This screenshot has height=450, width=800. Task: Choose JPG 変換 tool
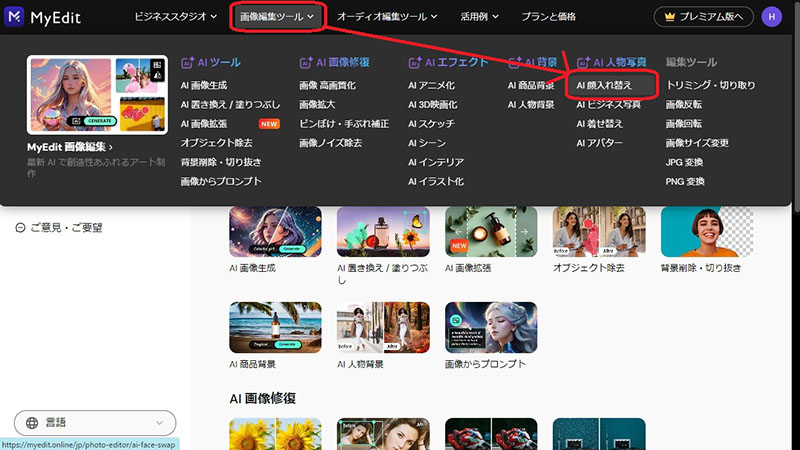pyautogui.click(x=684, y=162)
